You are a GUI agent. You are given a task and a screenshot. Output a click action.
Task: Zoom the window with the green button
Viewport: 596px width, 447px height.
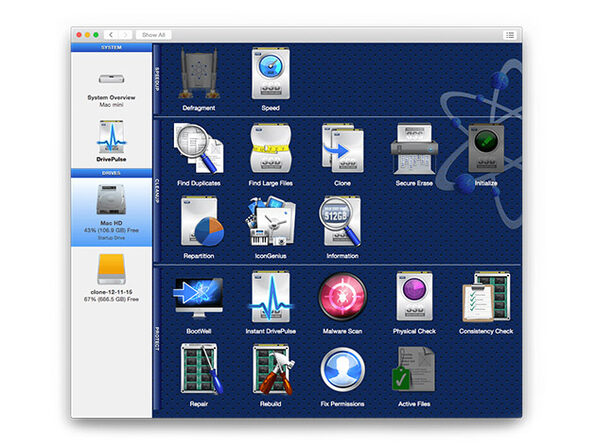tap(96, 35)
